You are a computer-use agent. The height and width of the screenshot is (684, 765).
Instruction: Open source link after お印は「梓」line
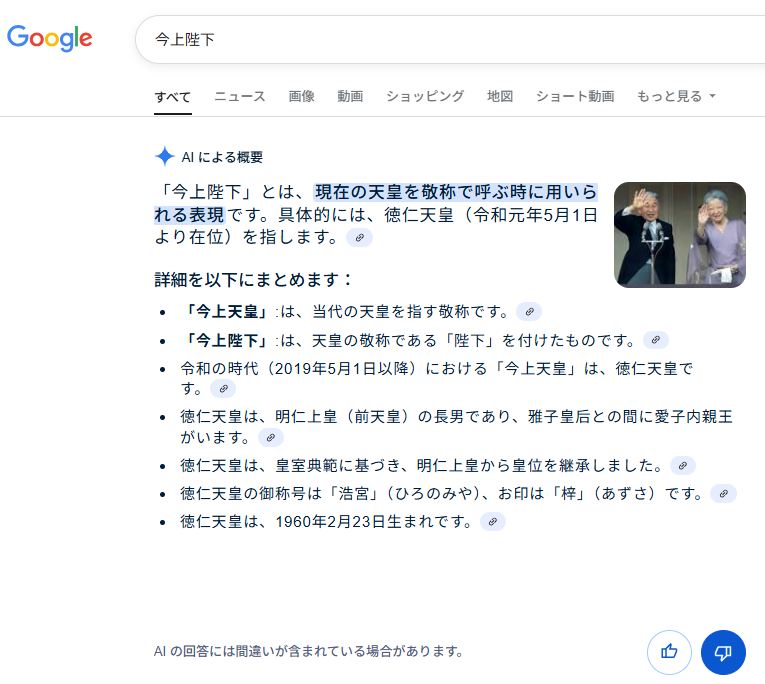click(724, 494)
